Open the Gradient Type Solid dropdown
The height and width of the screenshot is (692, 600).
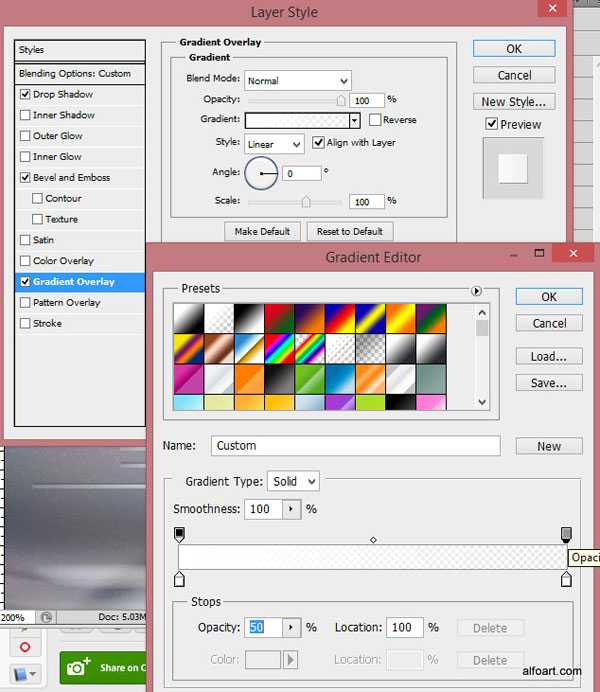(293, 481)
